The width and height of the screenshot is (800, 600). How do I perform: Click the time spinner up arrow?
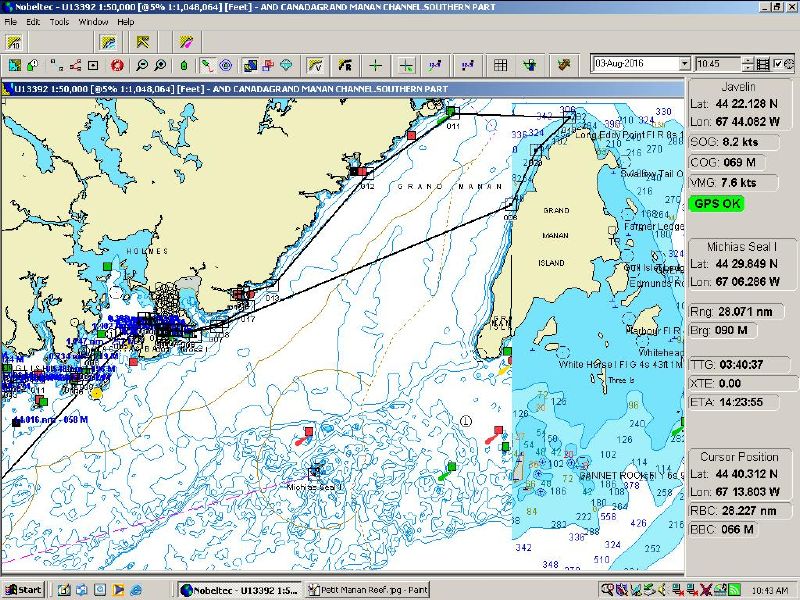click(x=749, y=60)
